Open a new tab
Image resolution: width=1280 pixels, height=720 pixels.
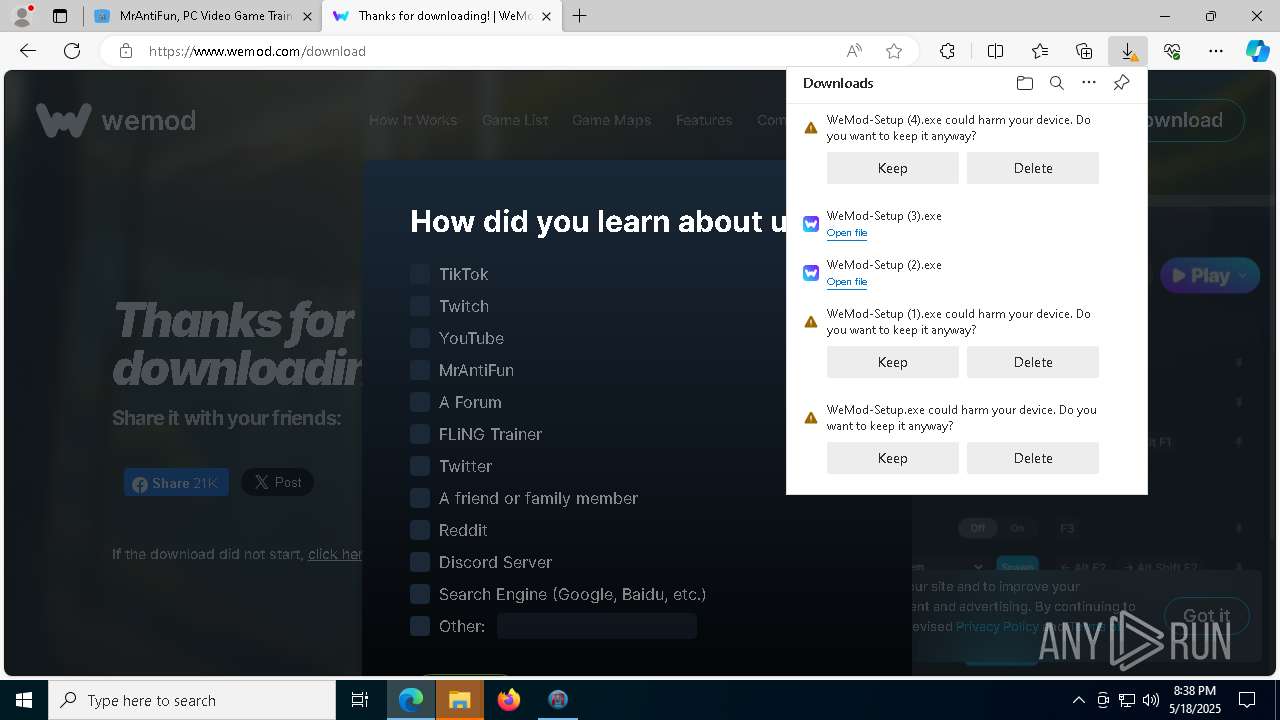[580, 16]
